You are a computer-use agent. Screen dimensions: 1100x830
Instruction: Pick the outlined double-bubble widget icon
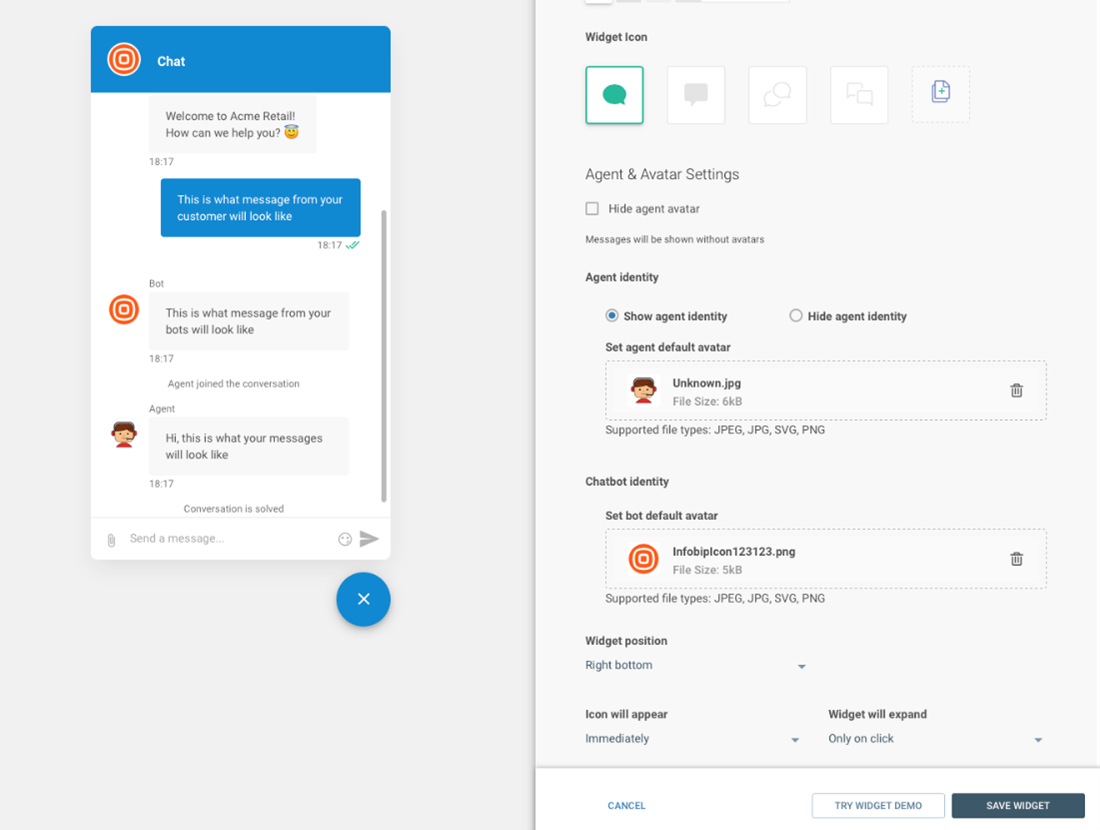(x=777, y=95)
